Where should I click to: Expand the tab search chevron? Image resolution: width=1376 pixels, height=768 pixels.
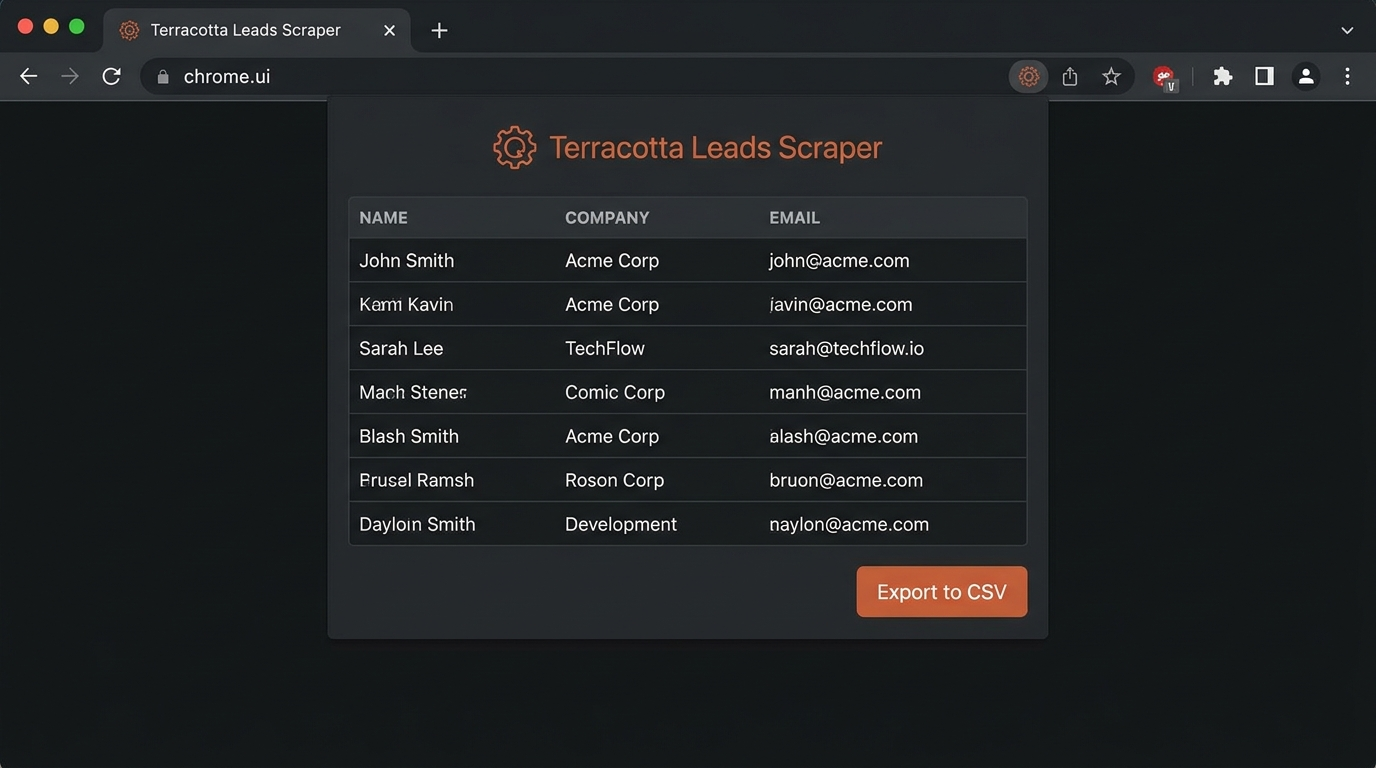point(1347,30)
